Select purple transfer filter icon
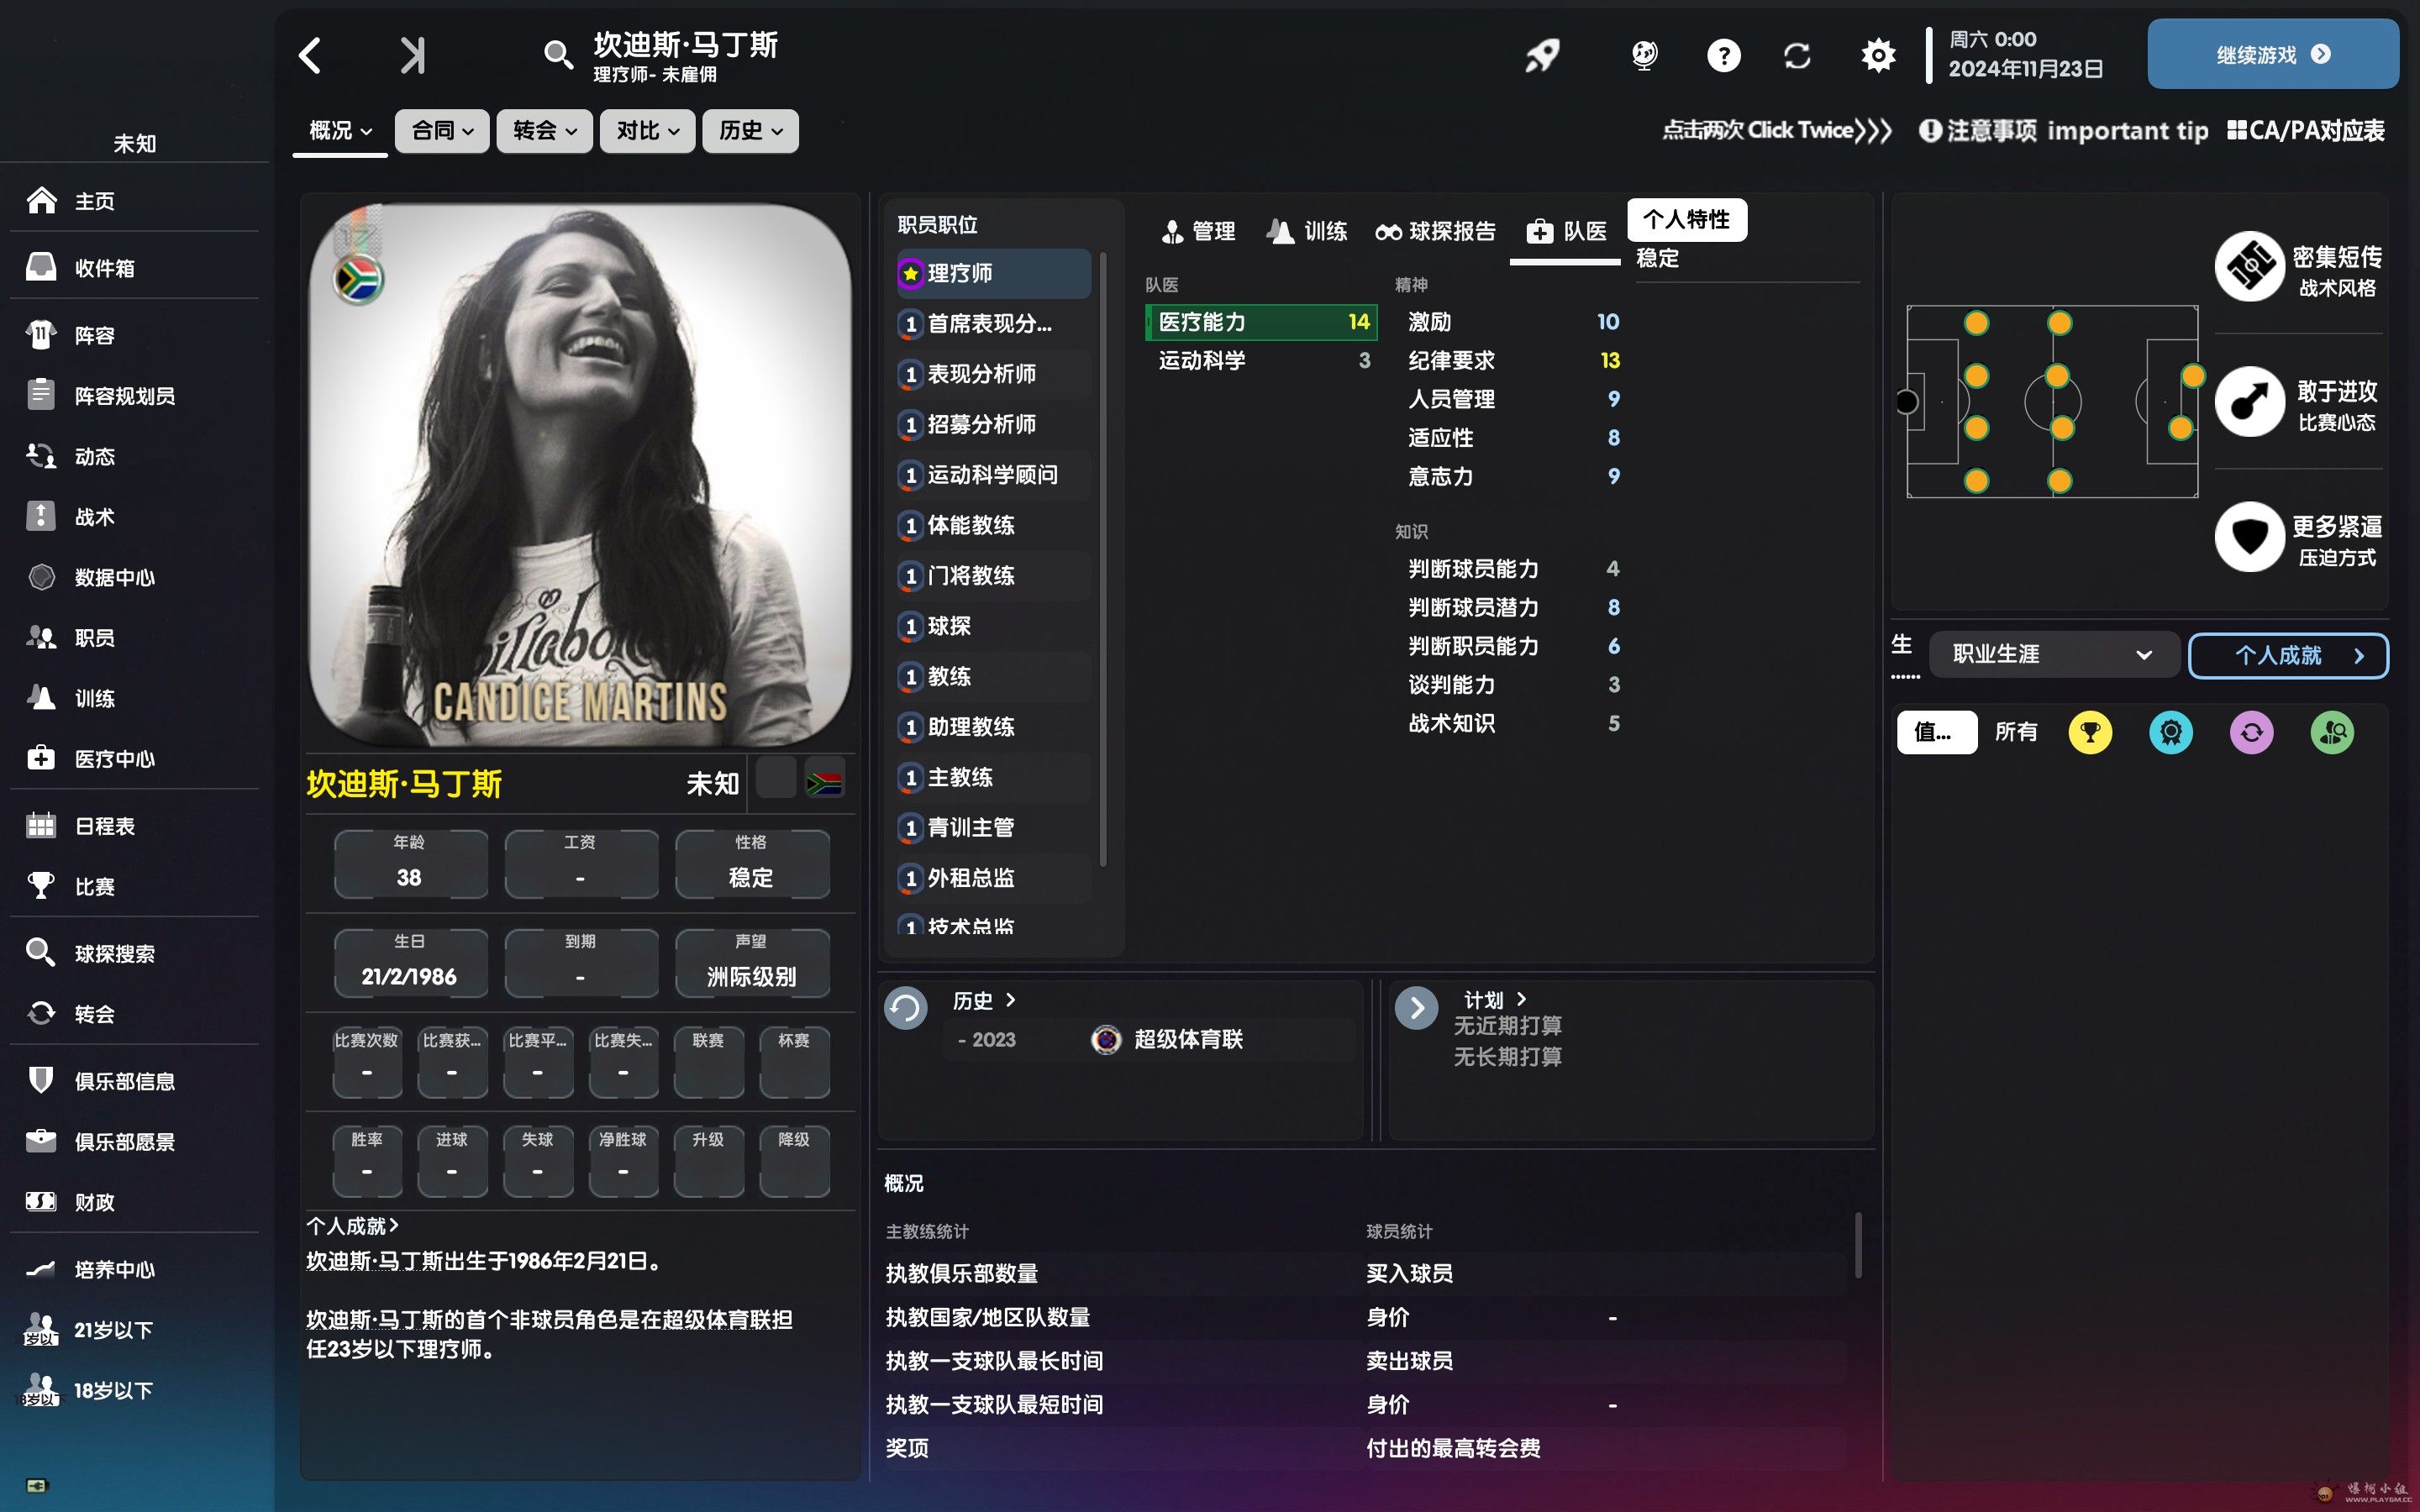Image resolution: width=2420 pixels, height=1512 pixels. (x=2251, y=732)
